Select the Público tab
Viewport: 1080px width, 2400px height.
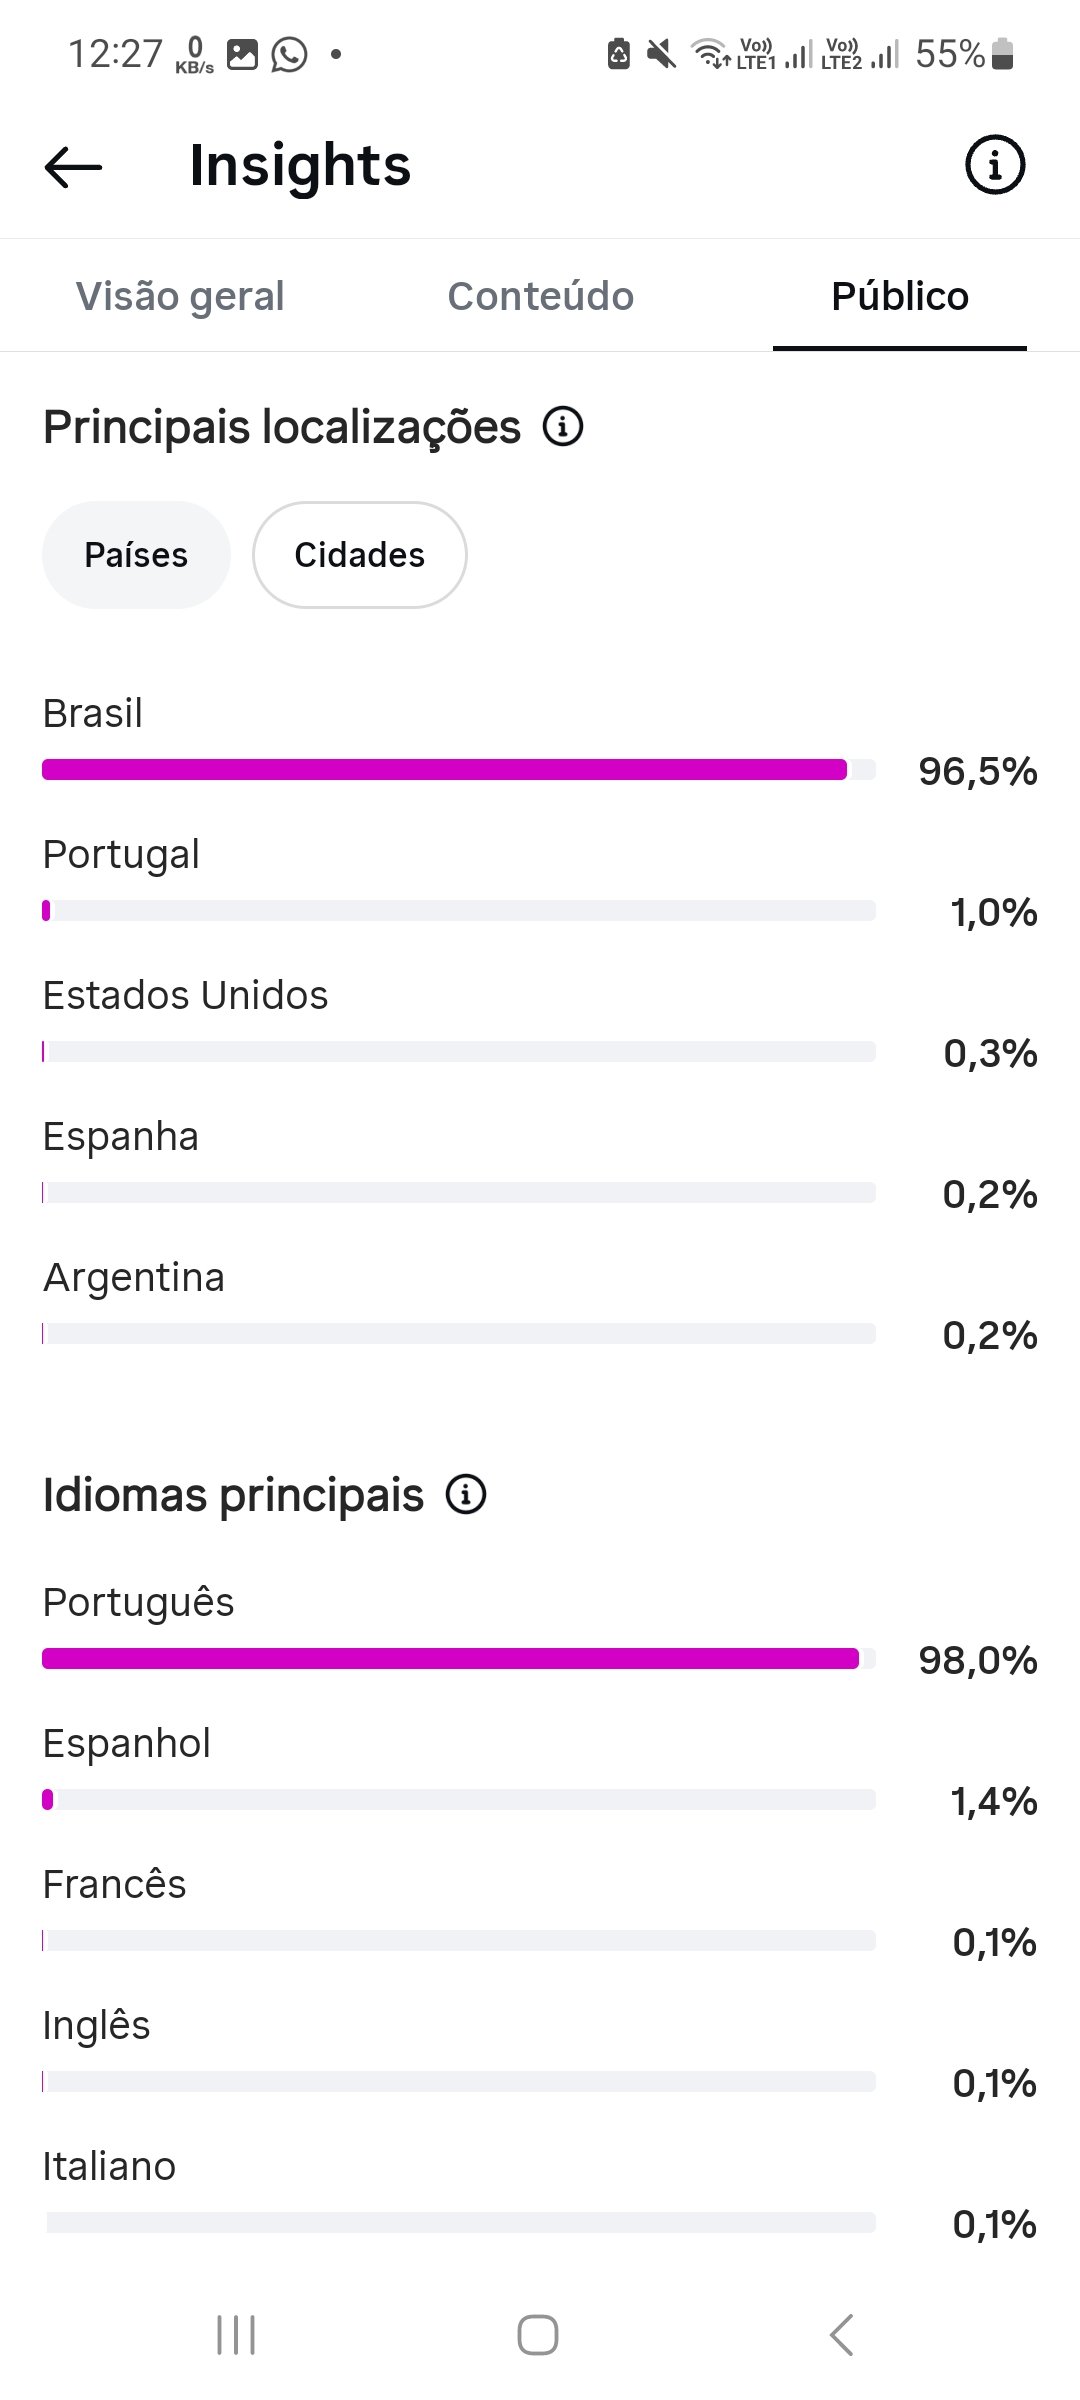(900, 296)
